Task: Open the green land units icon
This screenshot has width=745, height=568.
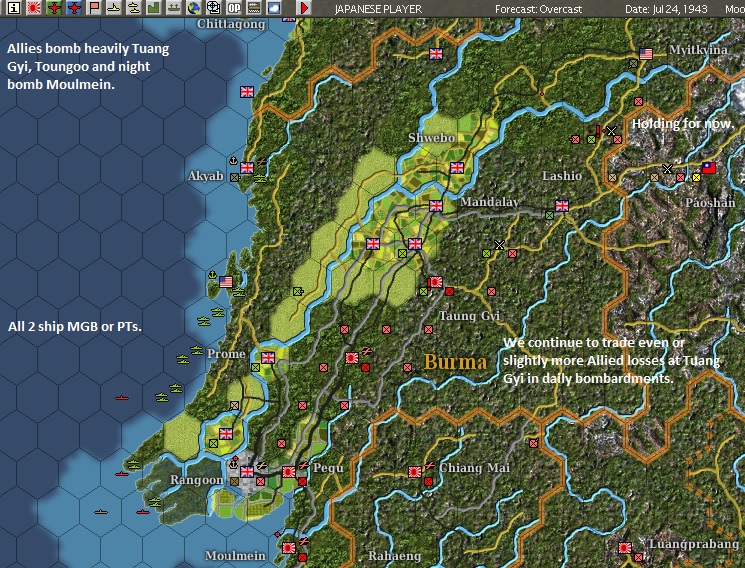Action: pos(154,8)
